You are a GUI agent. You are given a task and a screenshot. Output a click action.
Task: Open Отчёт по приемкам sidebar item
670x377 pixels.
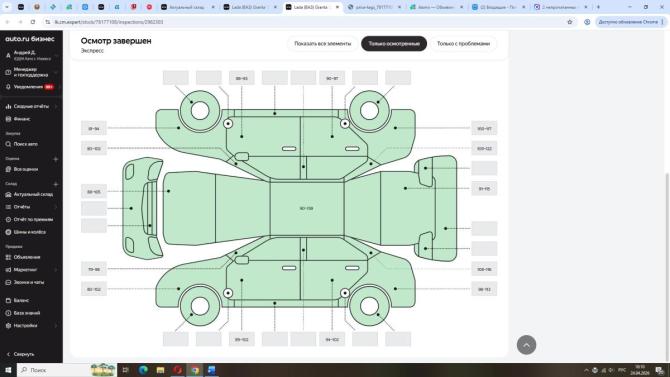click(x=32, y=220)
